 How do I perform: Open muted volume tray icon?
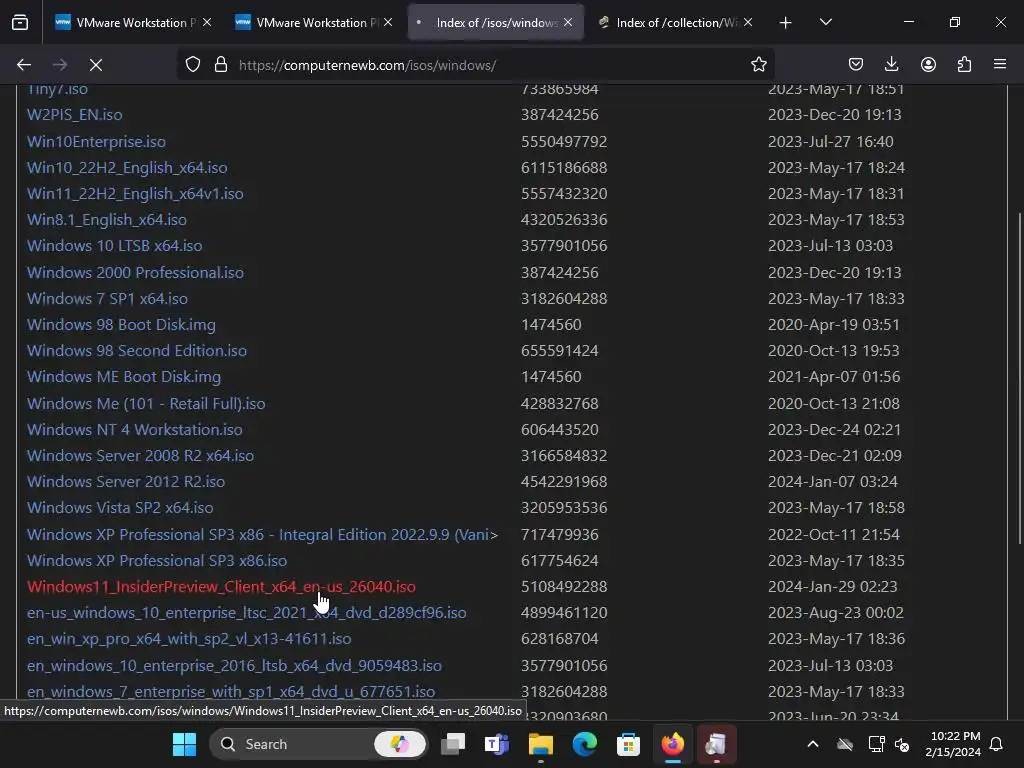coord(902,744)
